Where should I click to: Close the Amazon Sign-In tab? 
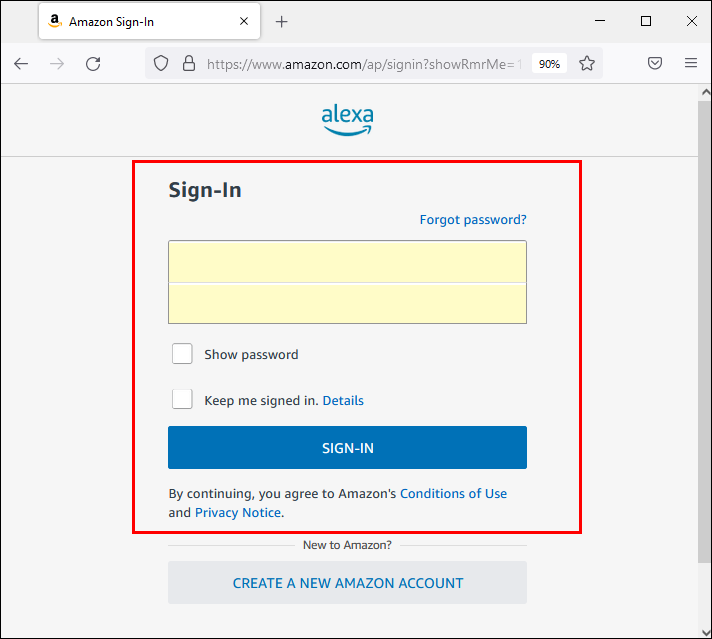coord(244,21)
